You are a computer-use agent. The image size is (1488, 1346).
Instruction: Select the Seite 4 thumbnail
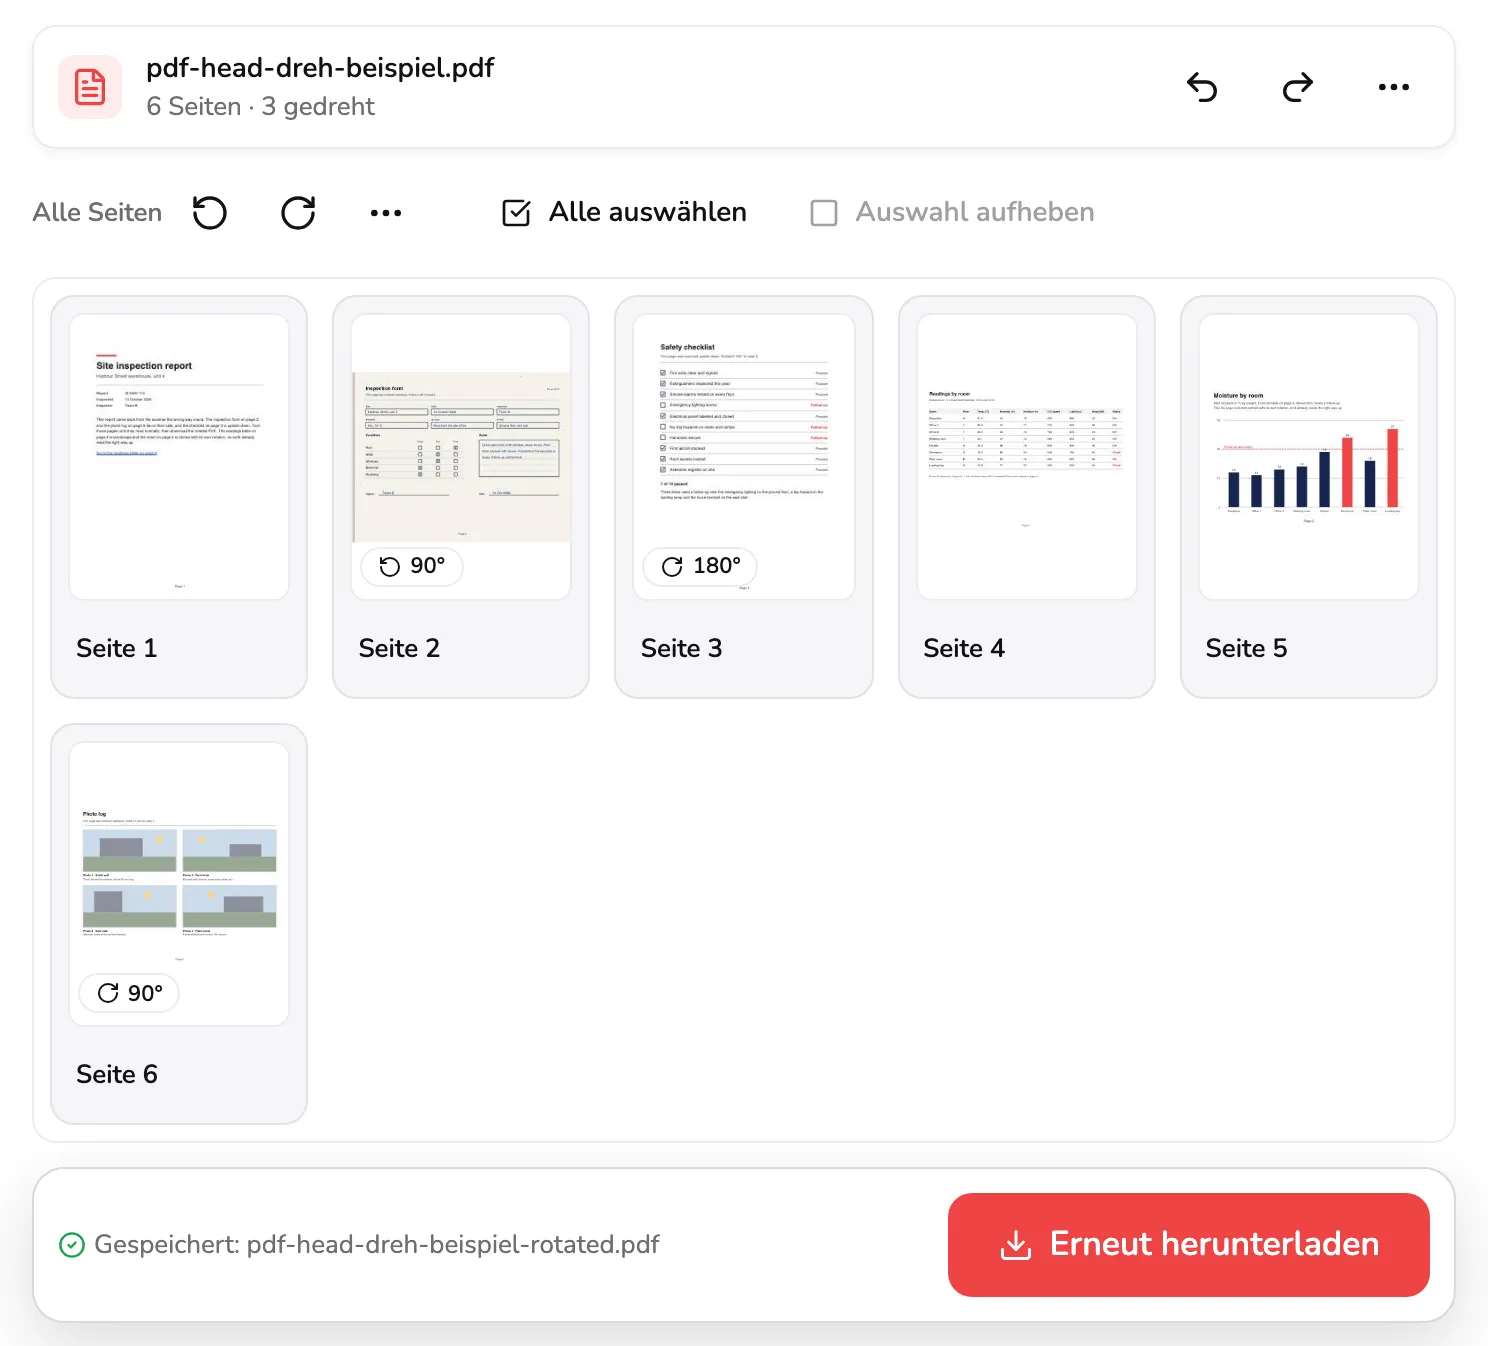click(1027, 457)
